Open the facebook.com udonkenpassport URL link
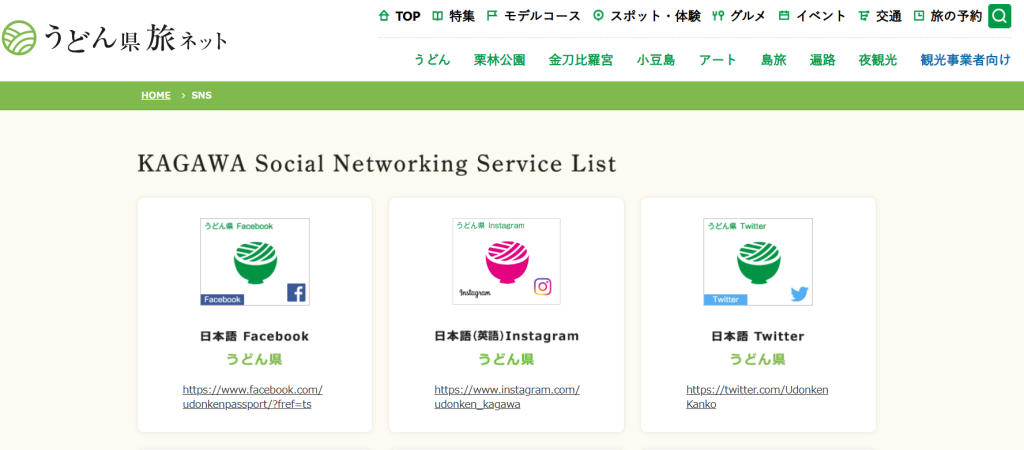 pyautogui.click(x=252, y=397)
